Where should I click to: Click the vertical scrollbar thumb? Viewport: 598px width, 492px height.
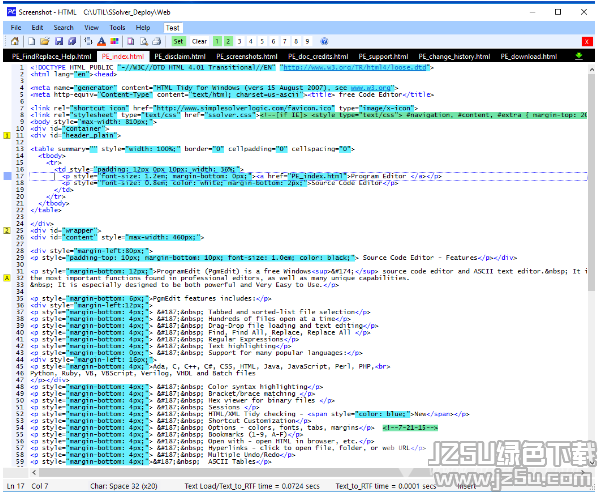(592, 182)
